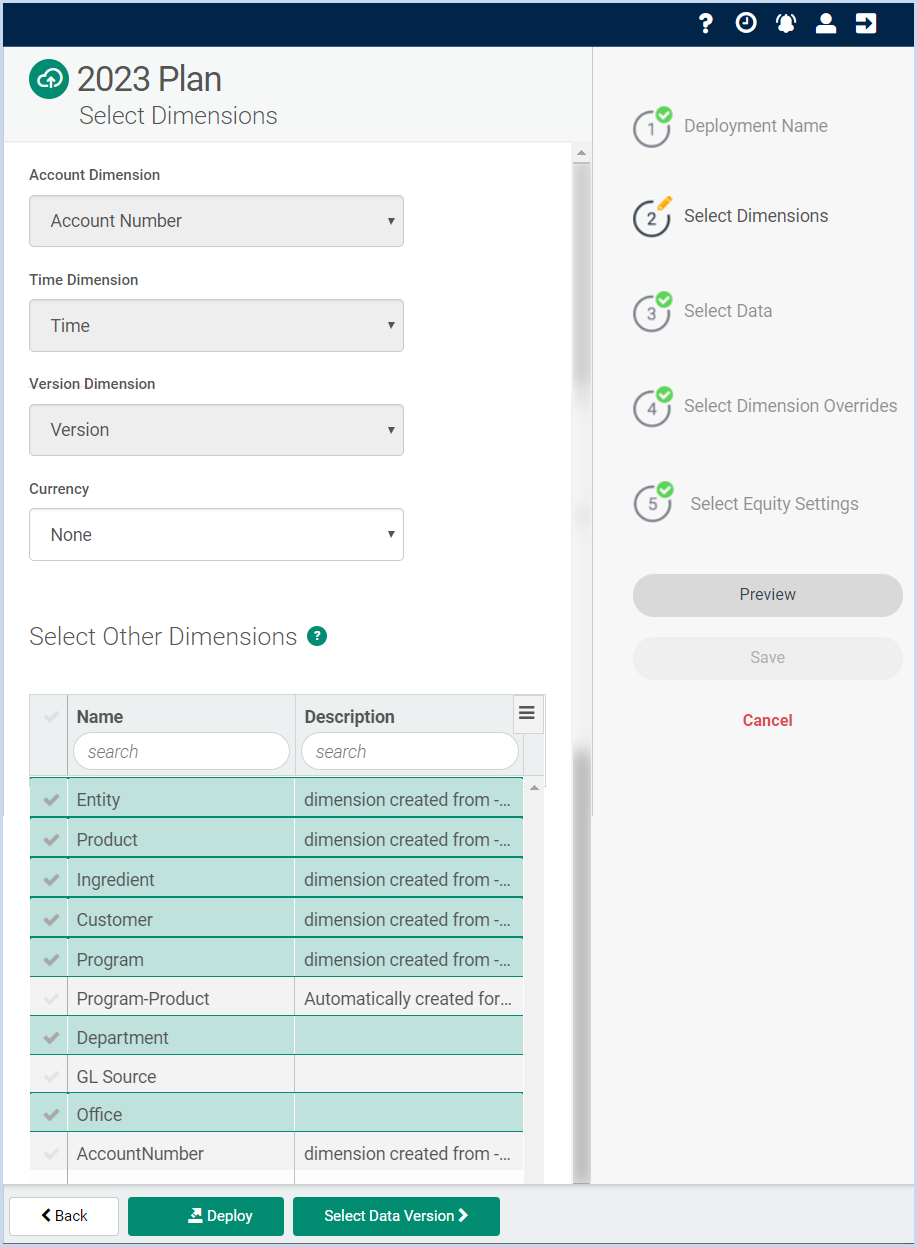Uncheck the Office dimension row
This screenshot has width=917, height=1247.
pyautogui.click(x=50, y=1114)
